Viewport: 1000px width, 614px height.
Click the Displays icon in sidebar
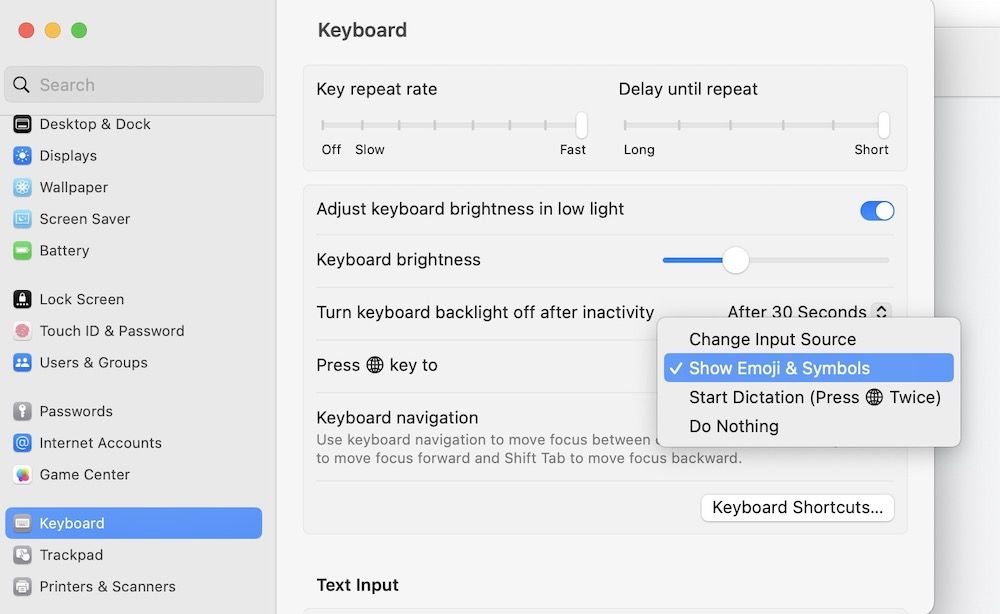point(22,156)
